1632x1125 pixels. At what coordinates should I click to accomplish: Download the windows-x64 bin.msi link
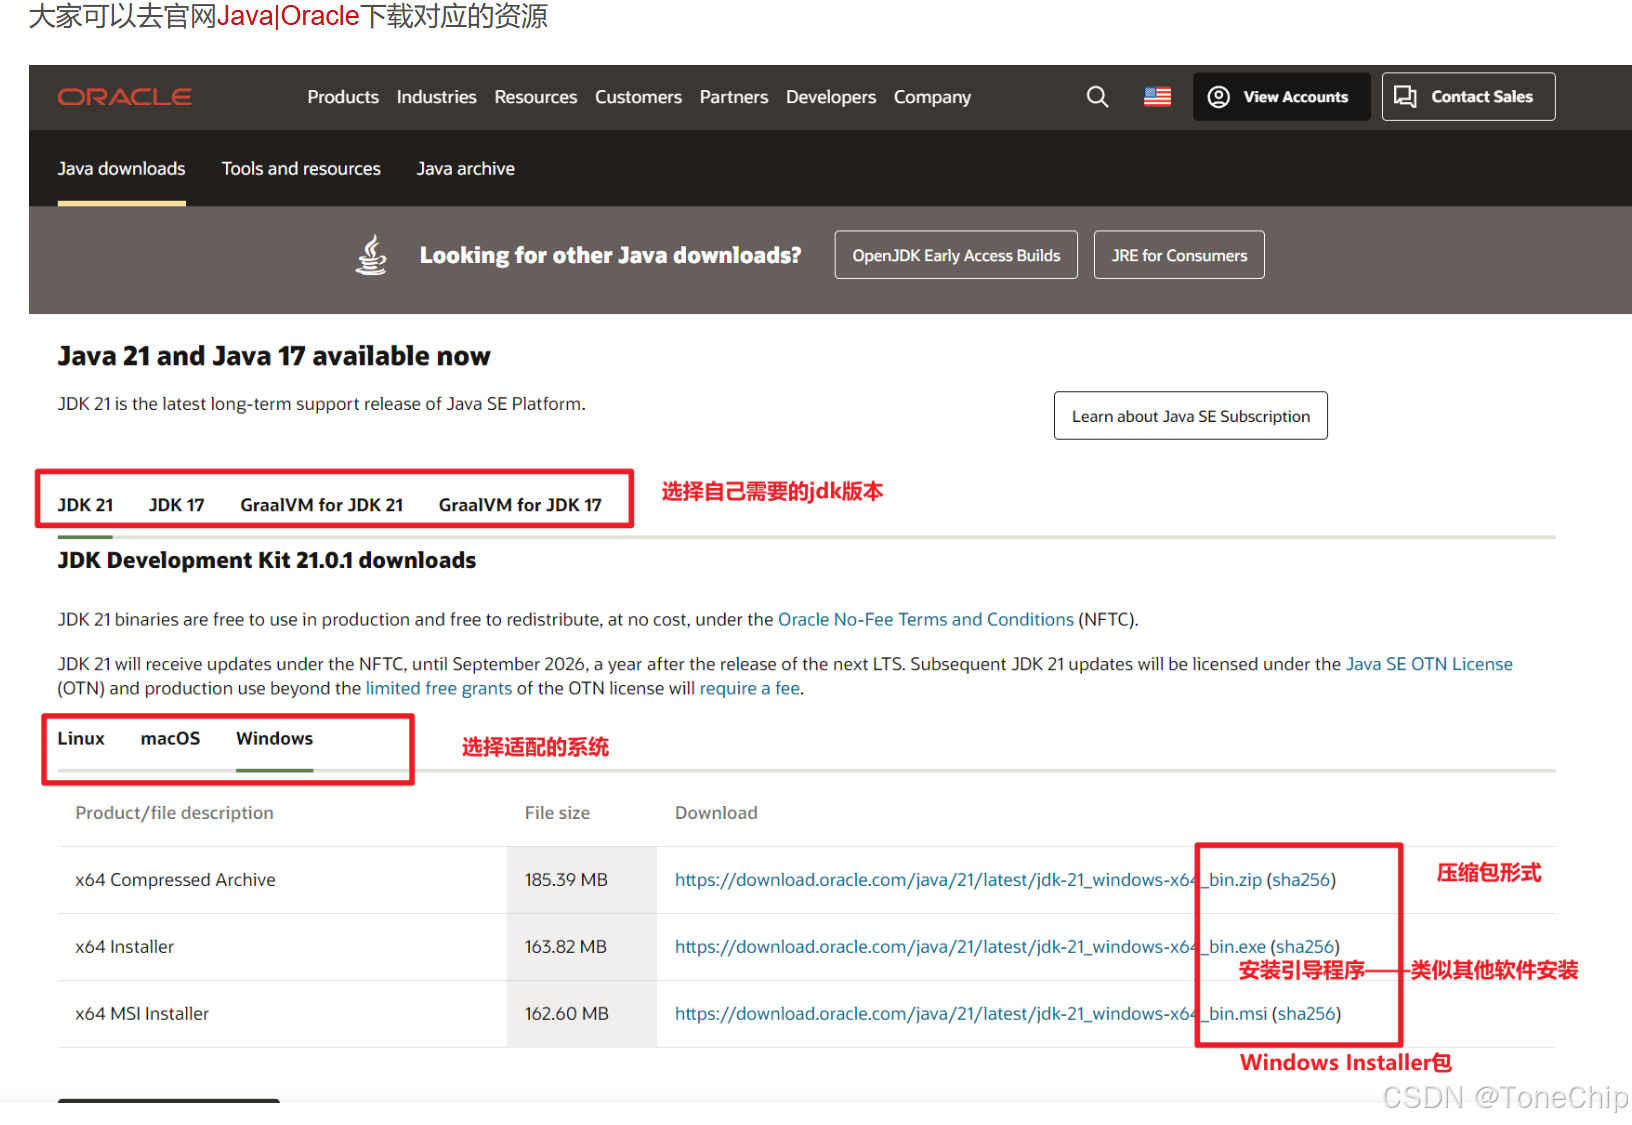(x=971, y=1014)
